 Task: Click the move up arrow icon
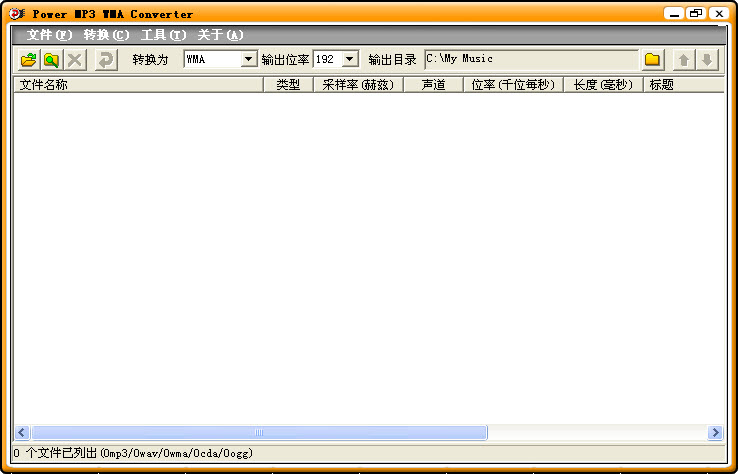click(684, 60)
